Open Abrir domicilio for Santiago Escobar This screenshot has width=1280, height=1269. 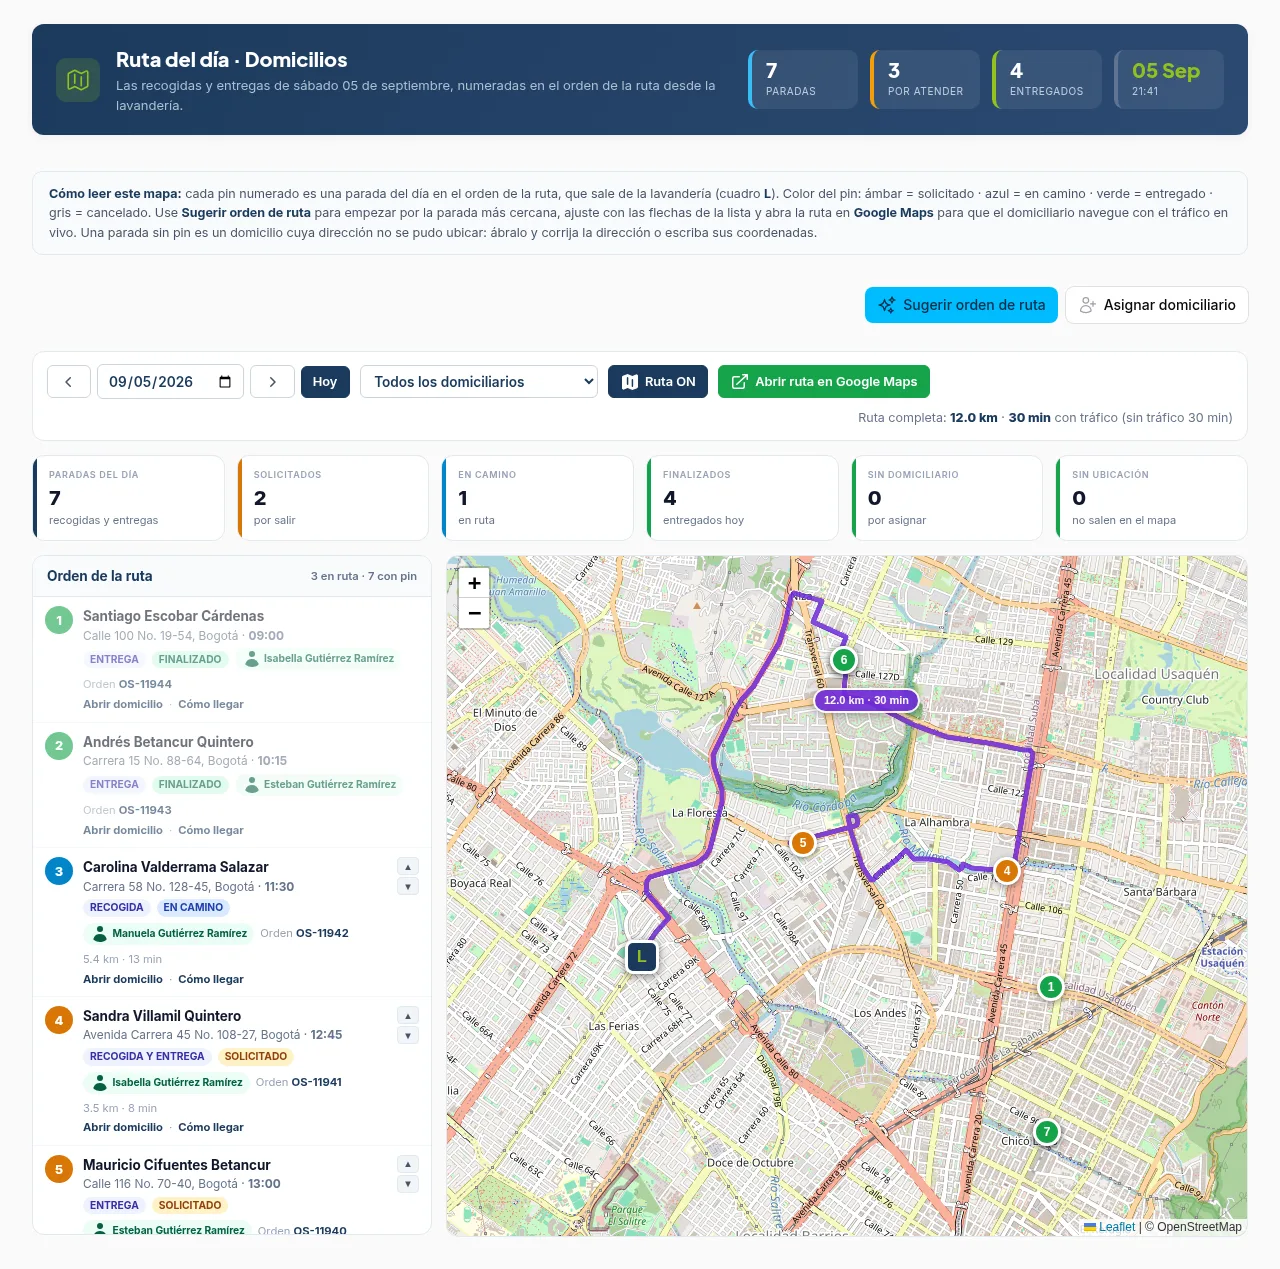click(x=123, y=705)
